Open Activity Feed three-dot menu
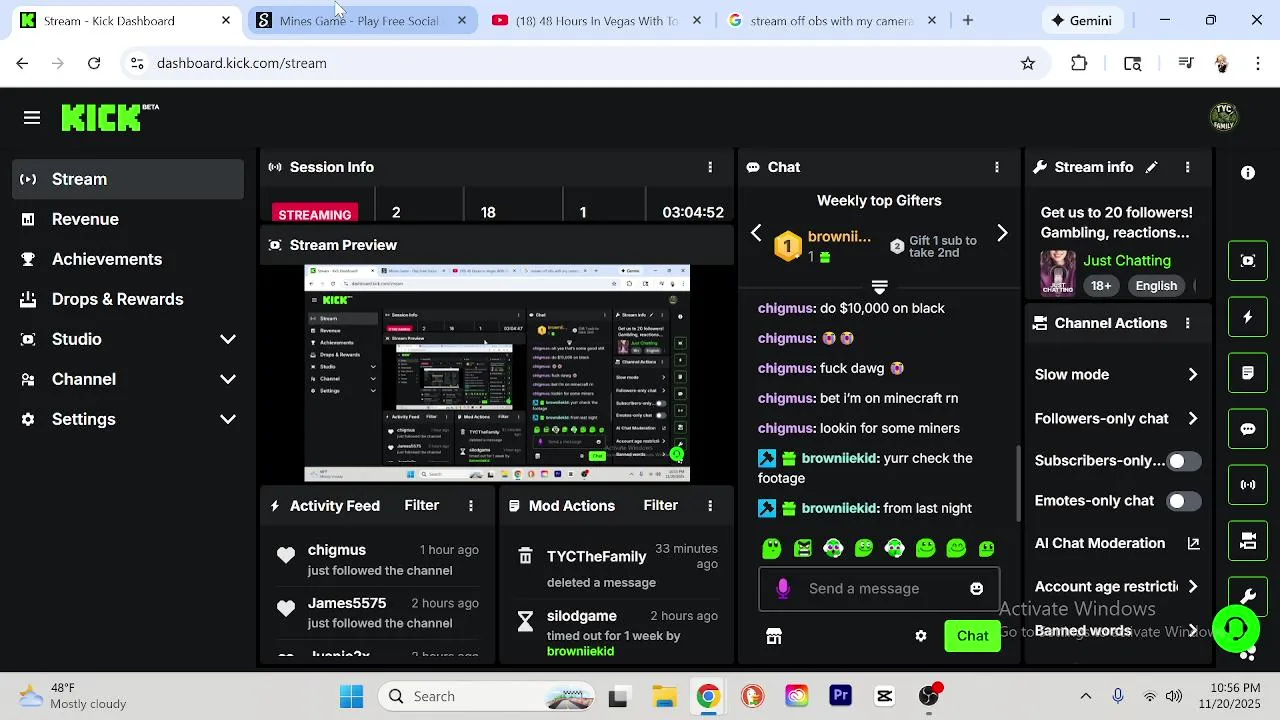The image size is (1280, 720). (471, 506)
